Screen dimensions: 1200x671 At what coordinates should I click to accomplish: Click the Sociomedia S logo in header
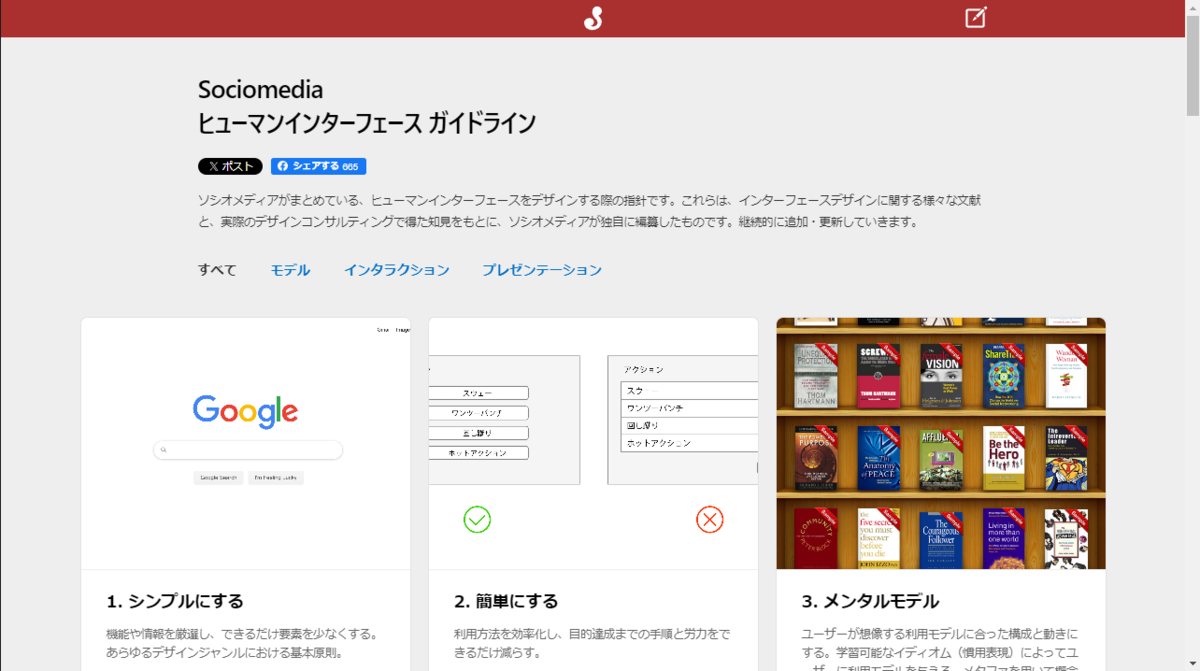click(x=593, y=18)
